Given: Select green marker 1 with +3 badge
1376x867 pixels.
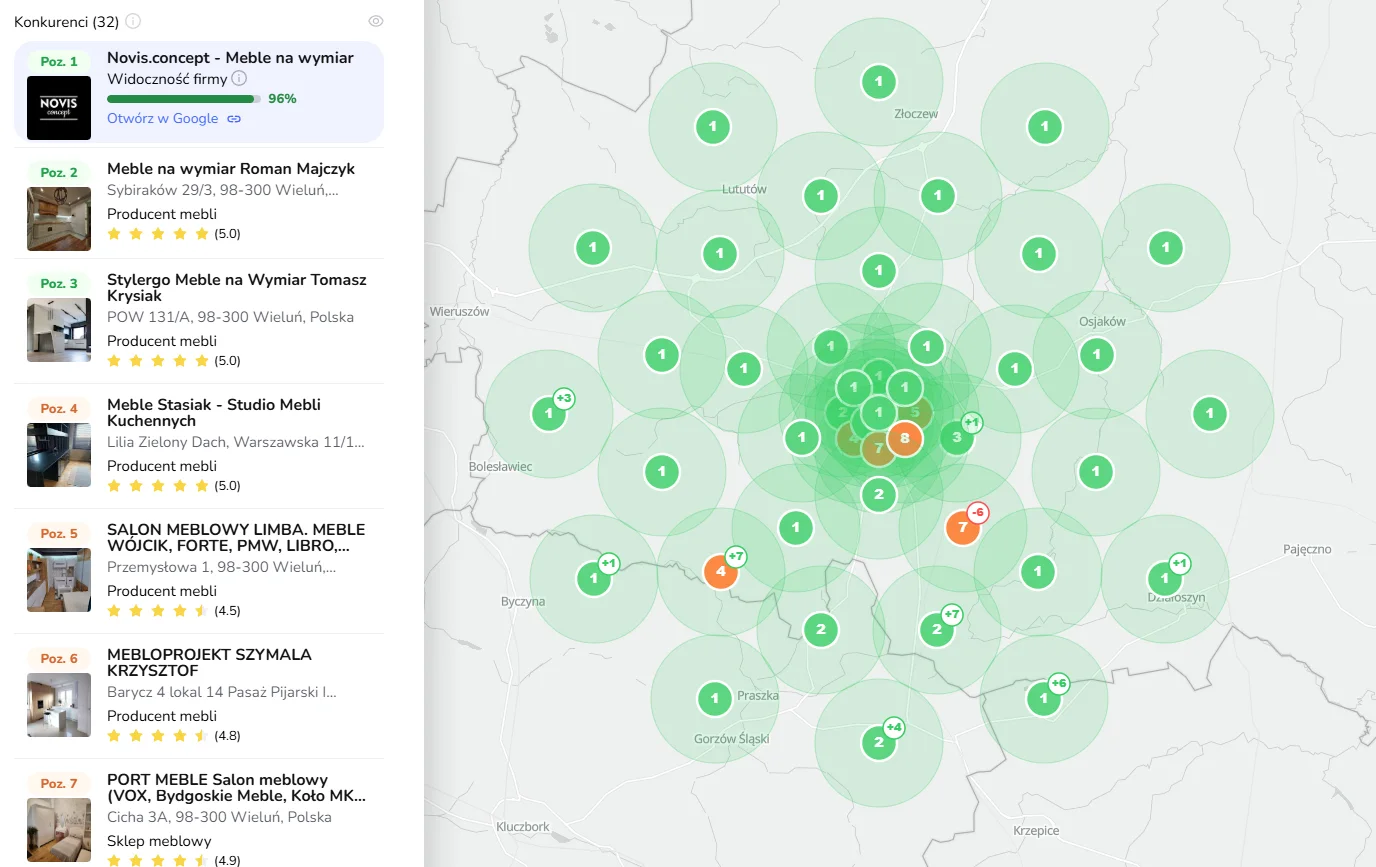Looking at the screenshot, I should click(549, 413).
